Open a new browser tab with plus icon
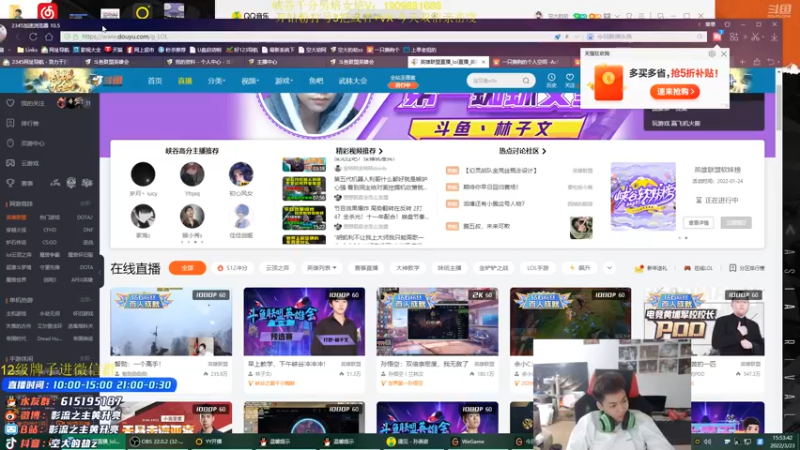Viewport: 800px width, 450px height. click(x=742, y=62)
